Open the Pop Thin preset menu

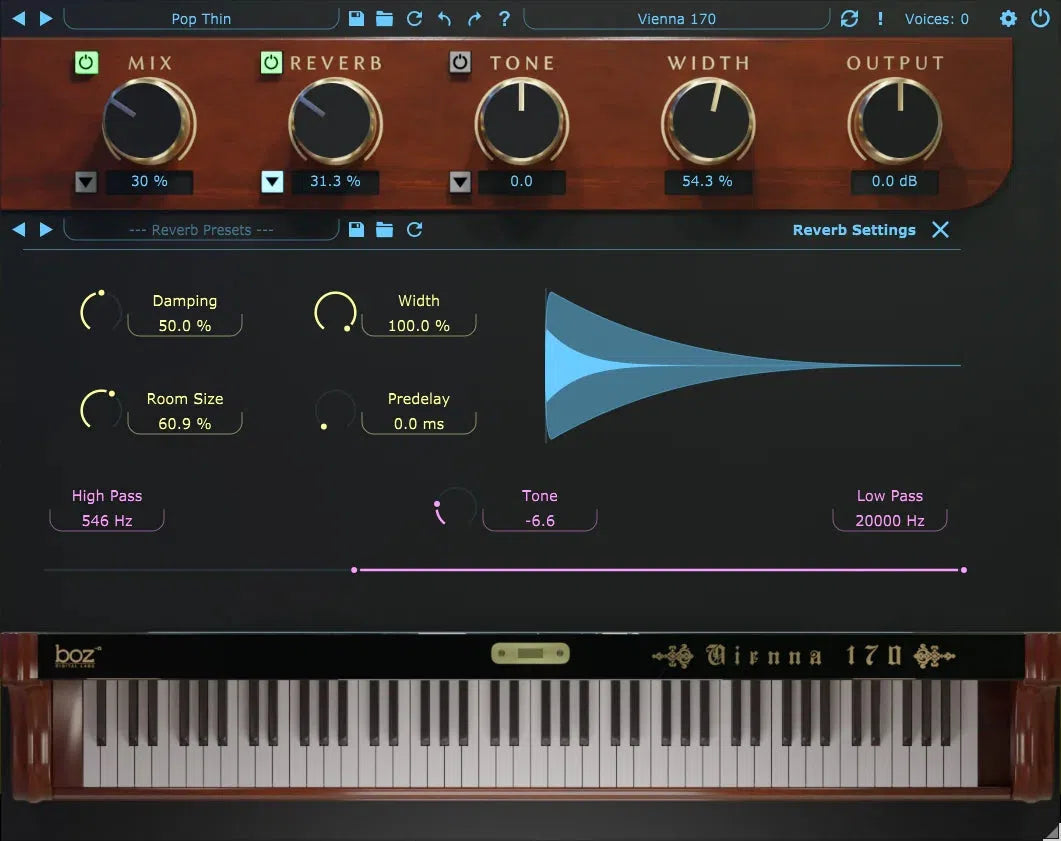tap(201, 18)
